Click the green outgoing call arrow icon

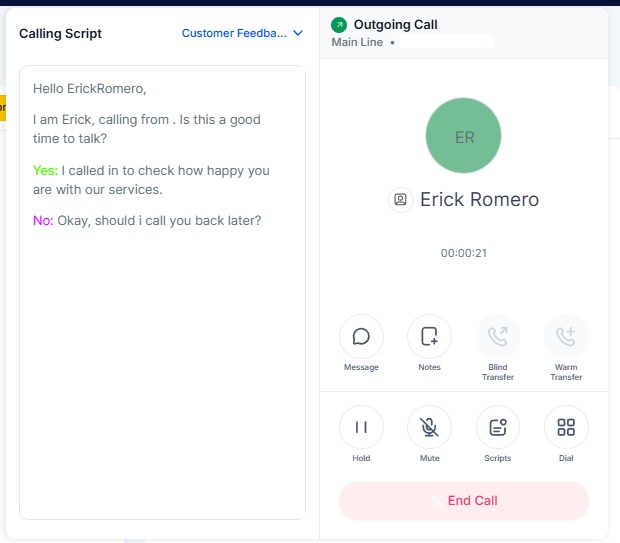point(339,25)
